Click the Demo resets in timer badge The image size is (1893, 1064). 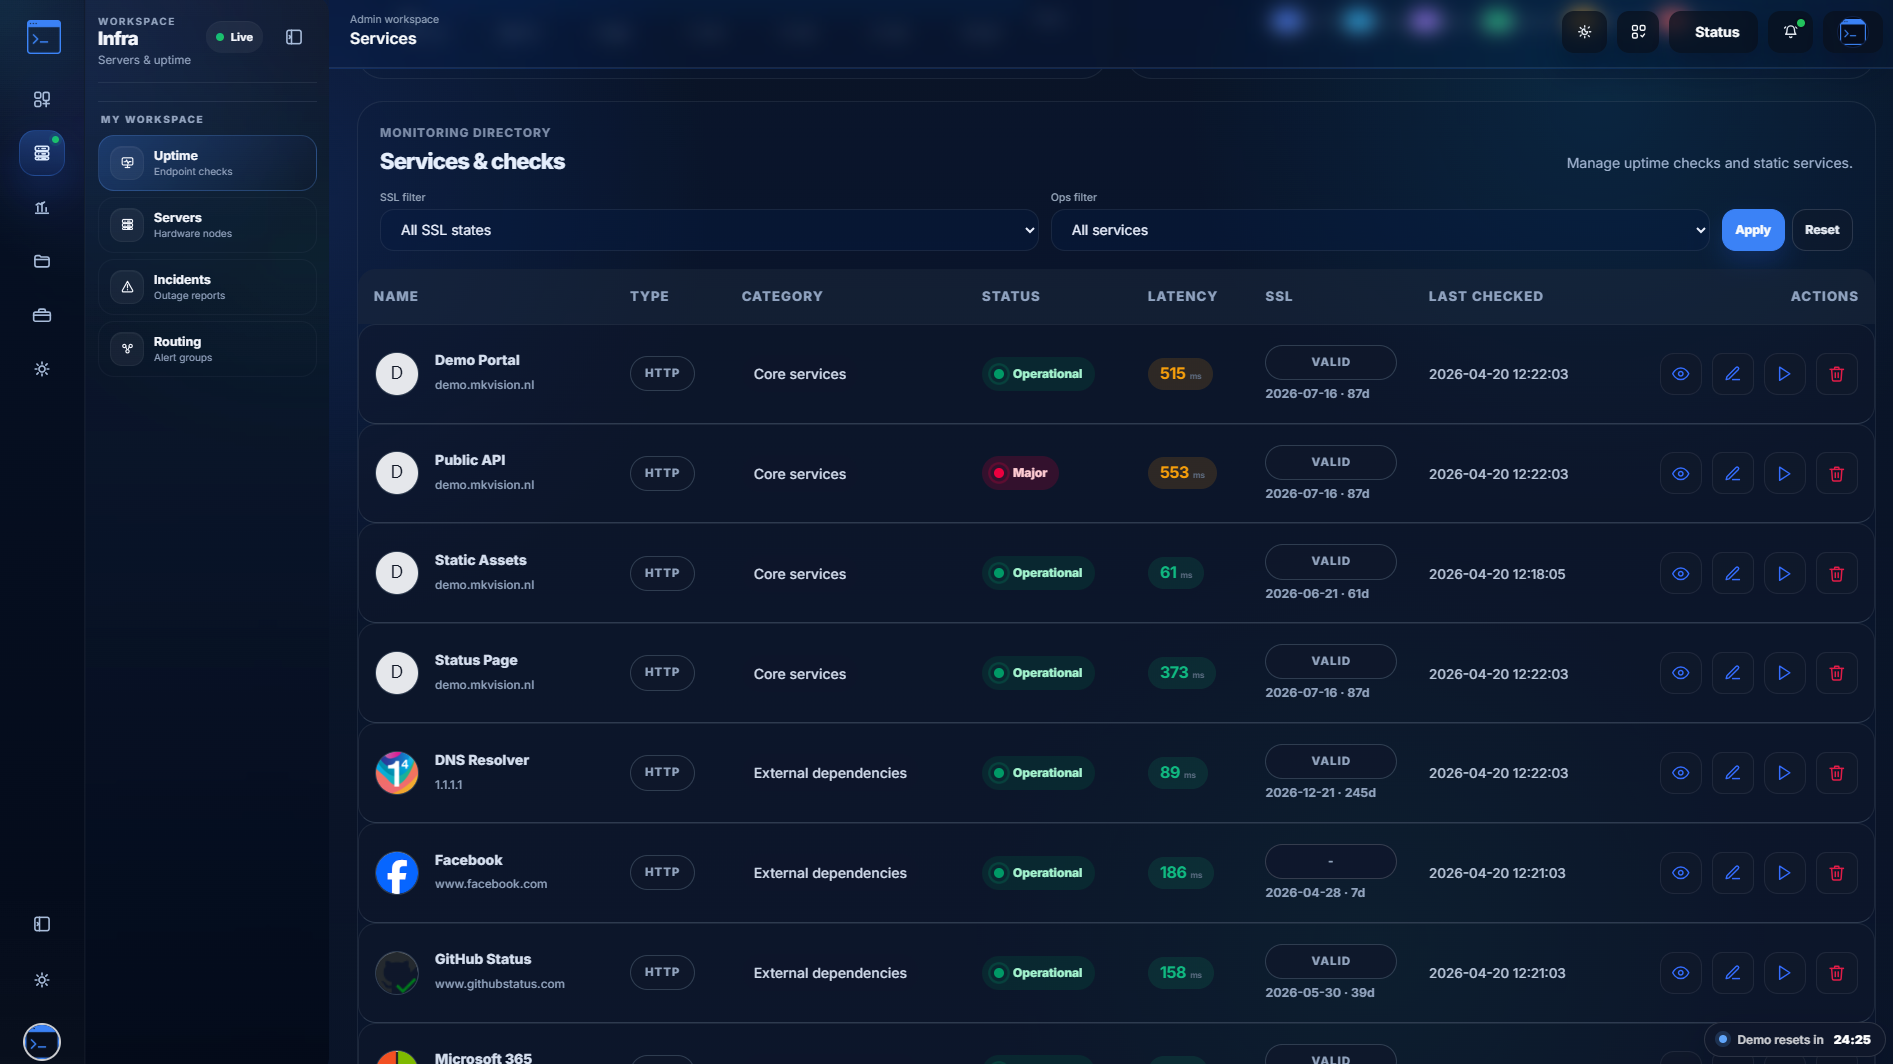click(1794, 1040)
